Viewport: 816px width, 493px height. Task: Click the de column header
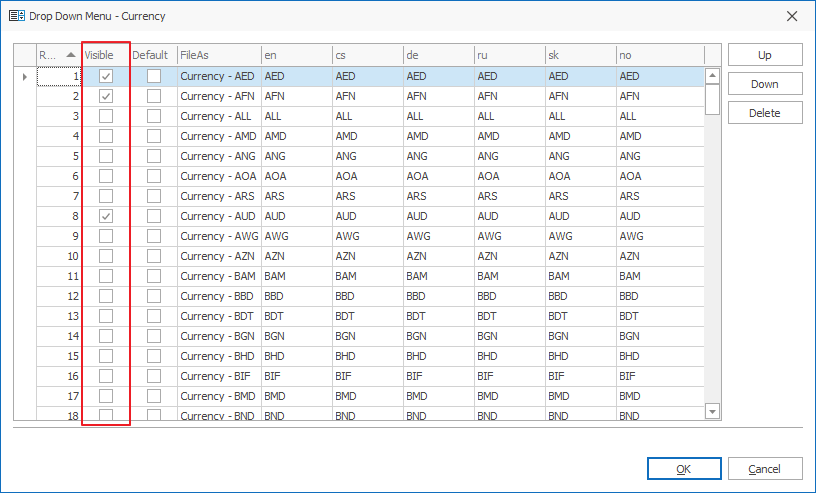tap(439, 55)
